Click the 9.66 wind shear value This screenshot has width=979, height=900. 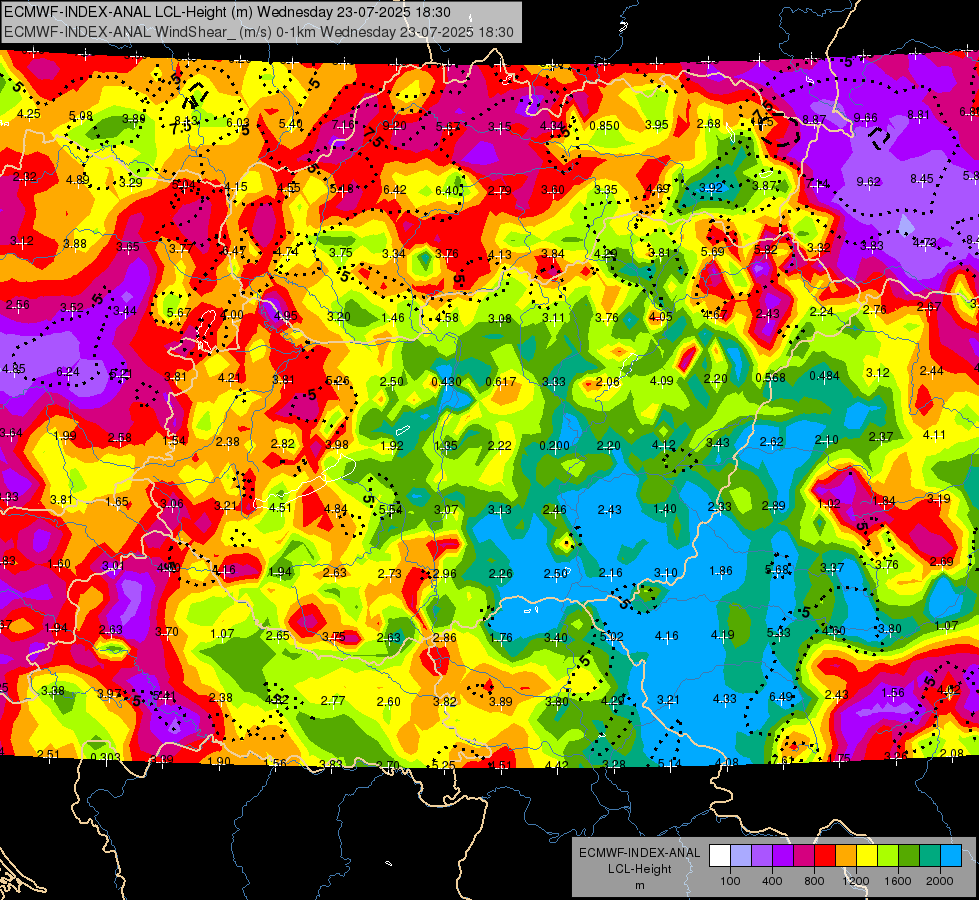pos(865,118)
